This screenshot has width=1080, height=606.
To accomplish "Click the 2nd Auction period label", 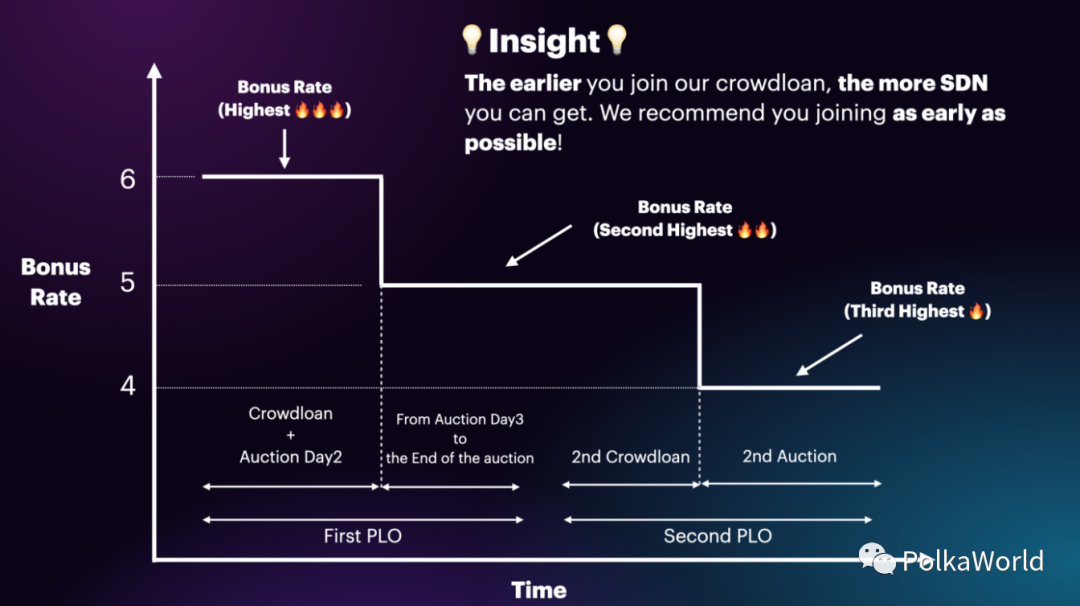I will pyautogui.click(x=789, y=457).
